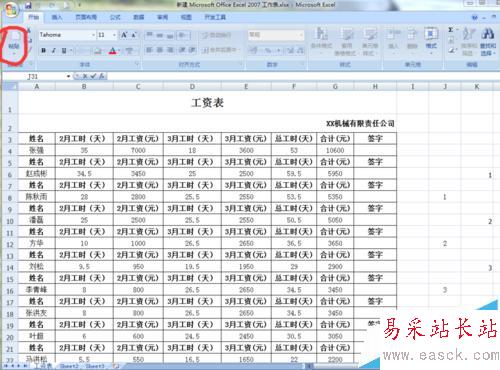Switch to the Home (开始) ribbon tab
This screenshot has height=370, width=500.
tap(33, 17)
